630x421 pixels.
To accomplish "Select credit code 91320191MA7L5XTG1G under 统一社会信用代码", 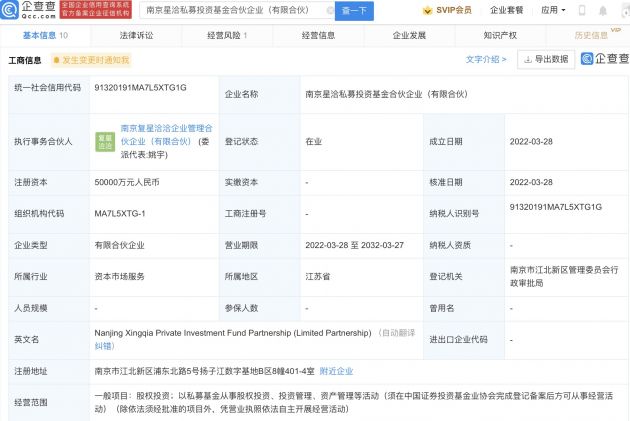I will [140, 88].
